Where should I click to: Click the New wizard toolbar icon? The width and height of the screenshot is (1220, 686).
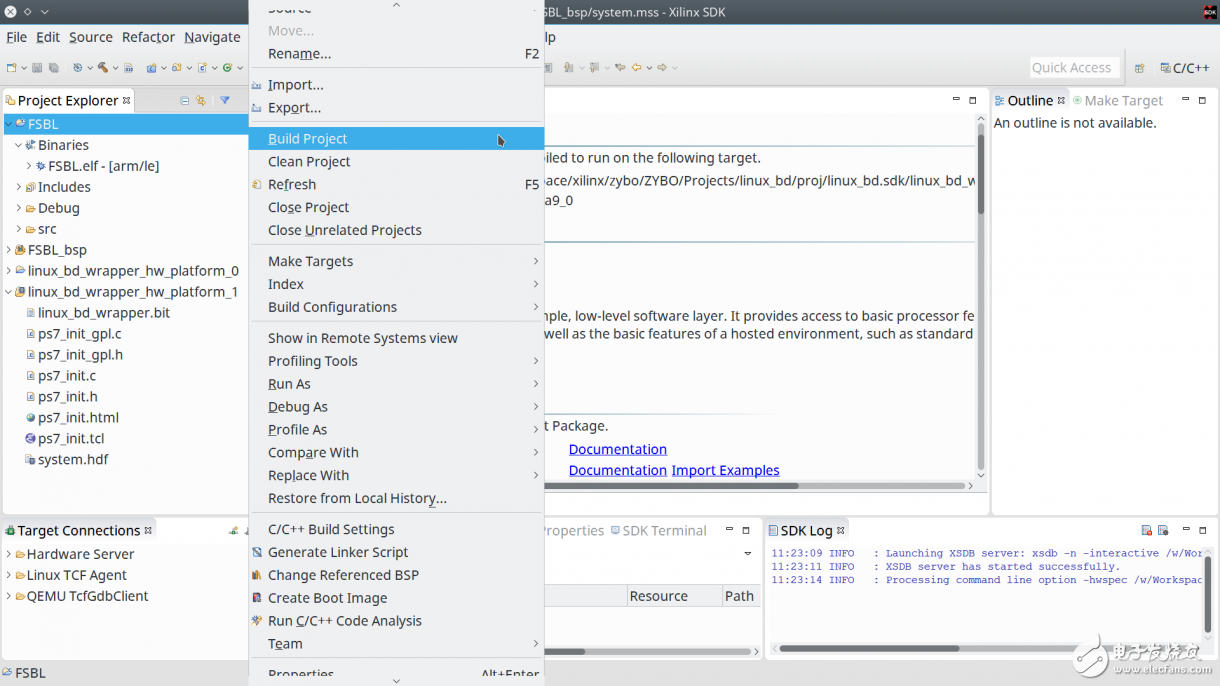tap(12, 68)
